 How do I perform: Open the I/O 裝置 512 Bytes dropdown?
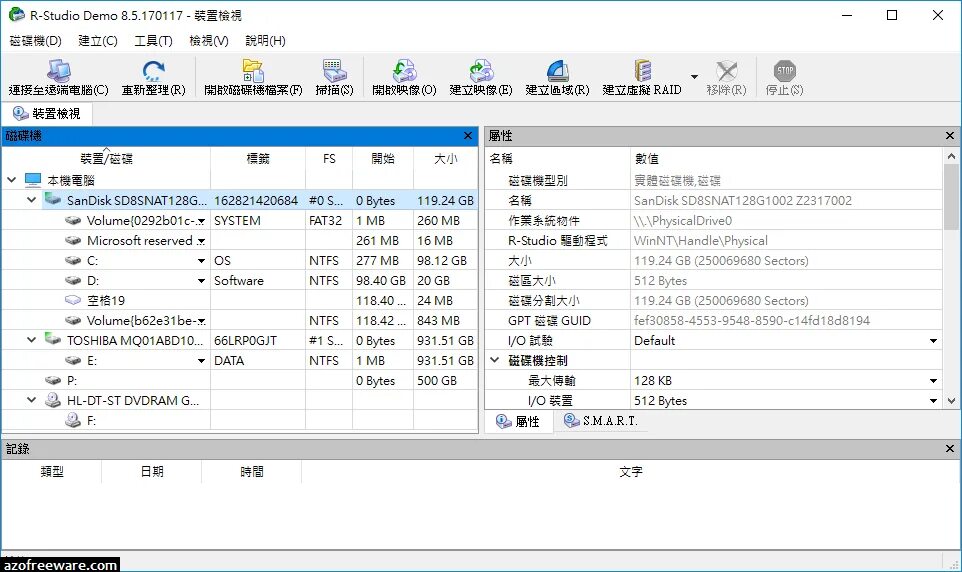[933, 401]
